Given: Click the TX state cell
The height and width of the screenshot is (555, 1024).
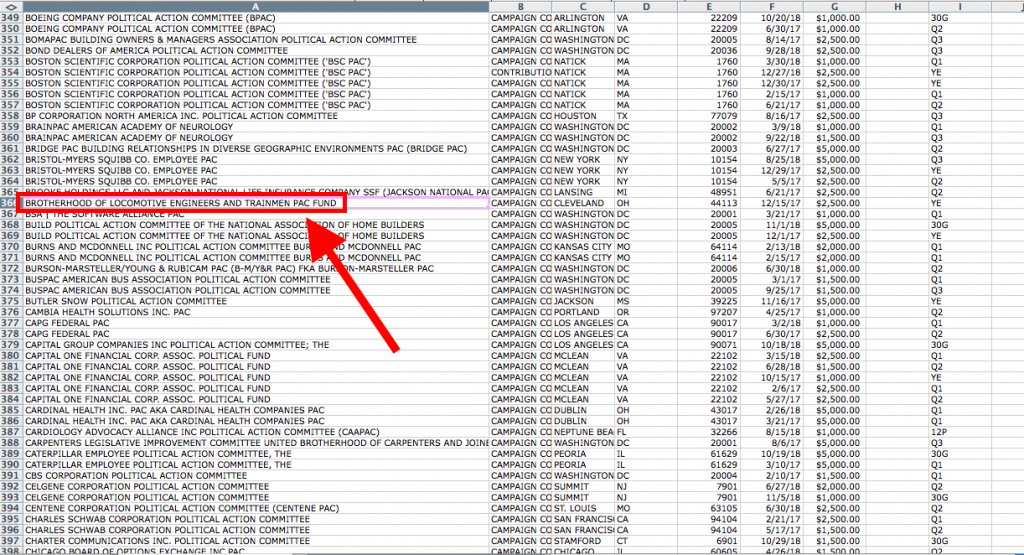Looking at the screenshot, I should (x=646, y=116).
